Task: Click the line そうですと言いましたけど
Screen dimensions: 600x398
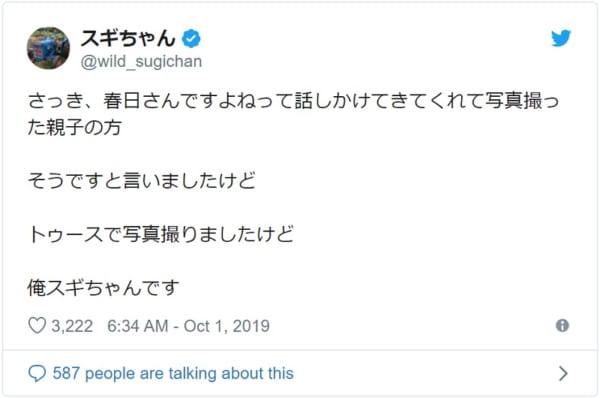Action: (141, 181)
